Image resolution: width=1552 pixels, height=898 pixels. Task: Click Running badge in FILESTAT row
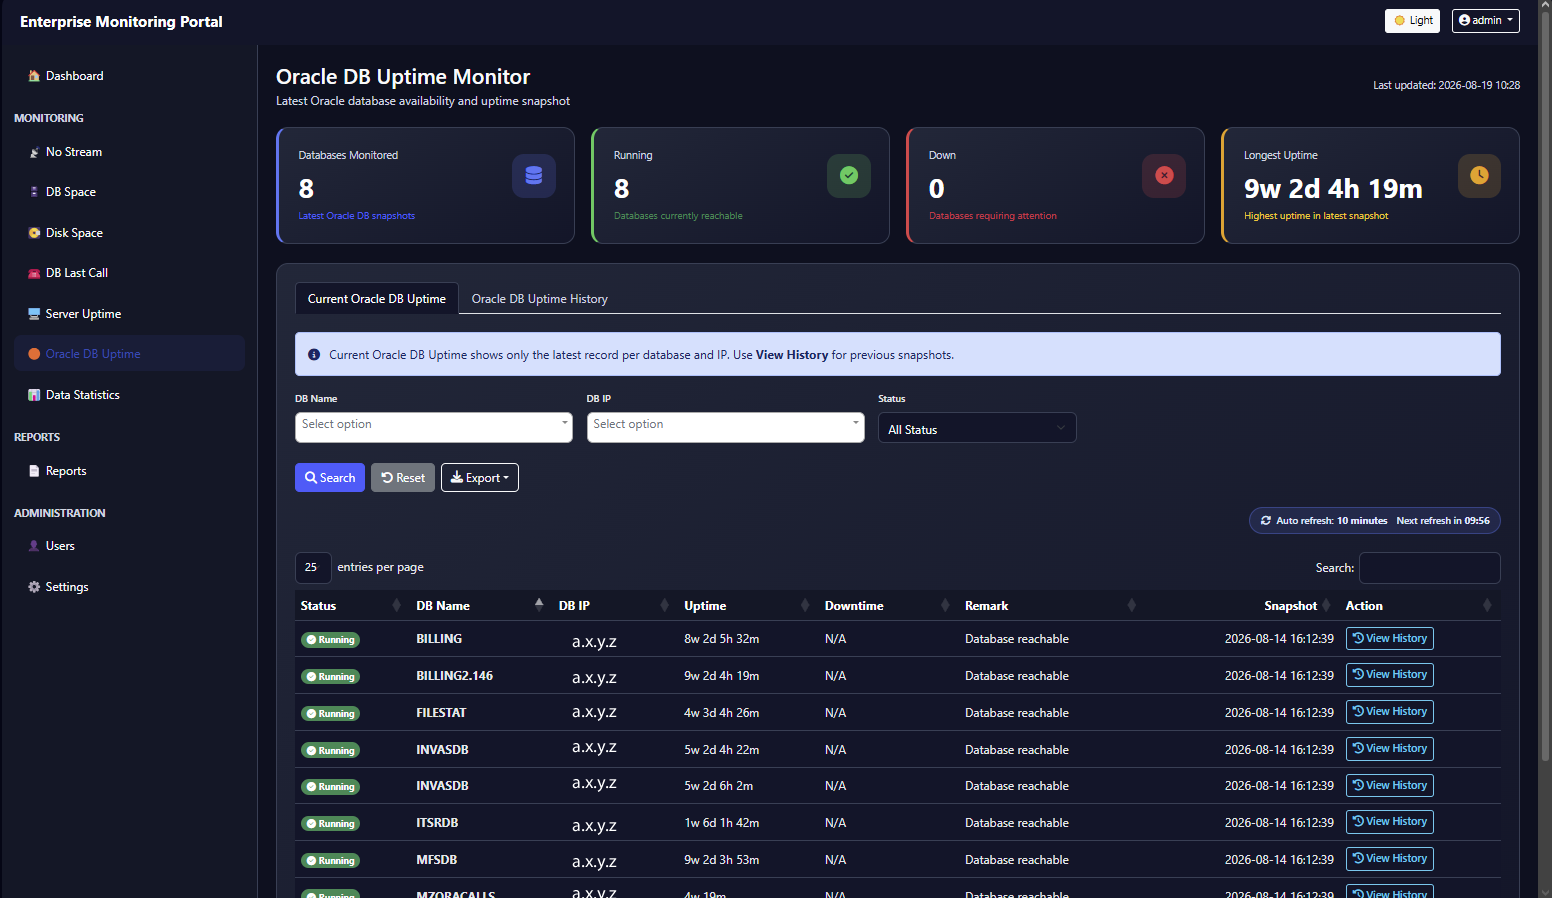coord(331,714)
